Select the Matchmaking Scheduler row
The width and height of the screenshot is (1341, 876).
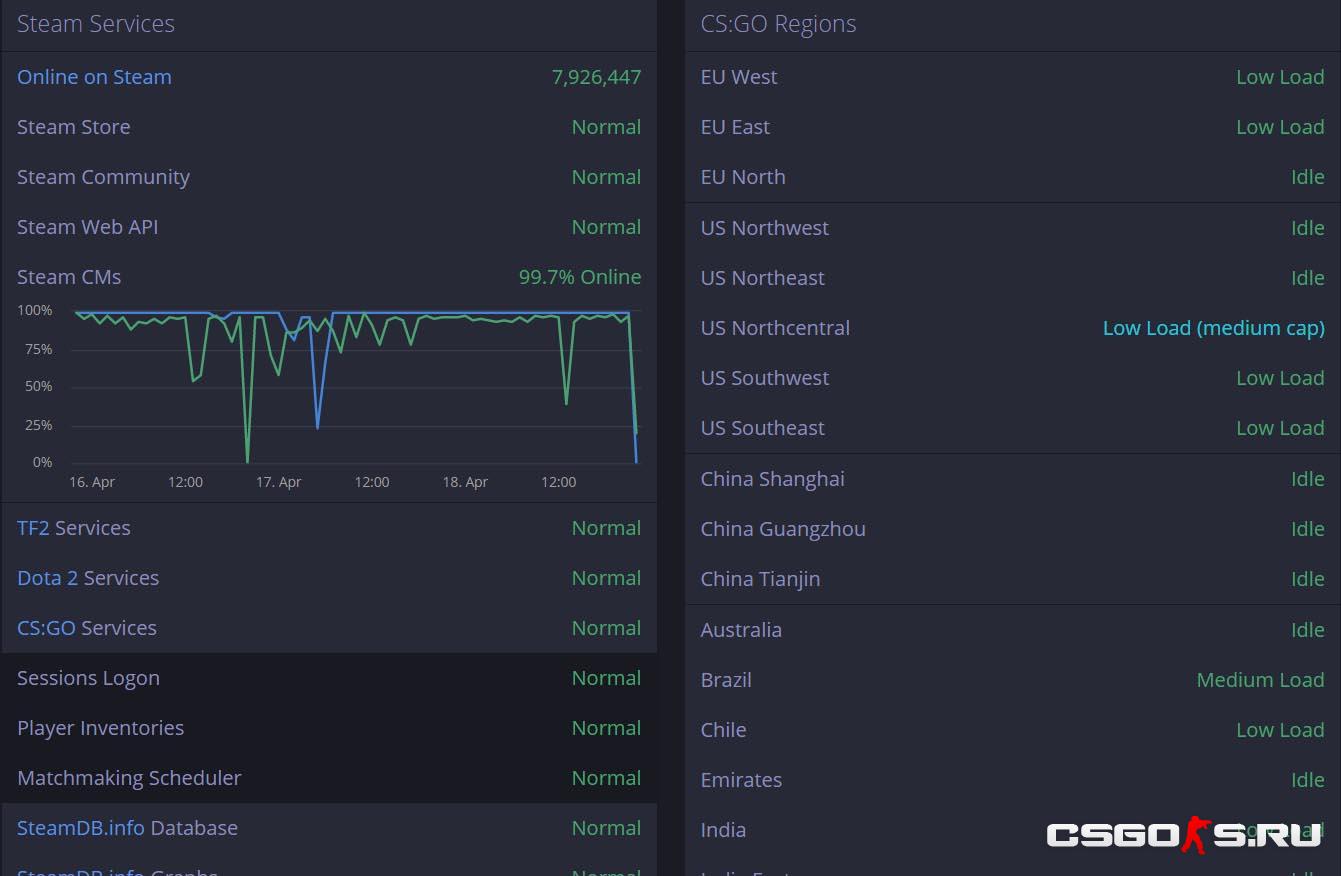point(329,778)
